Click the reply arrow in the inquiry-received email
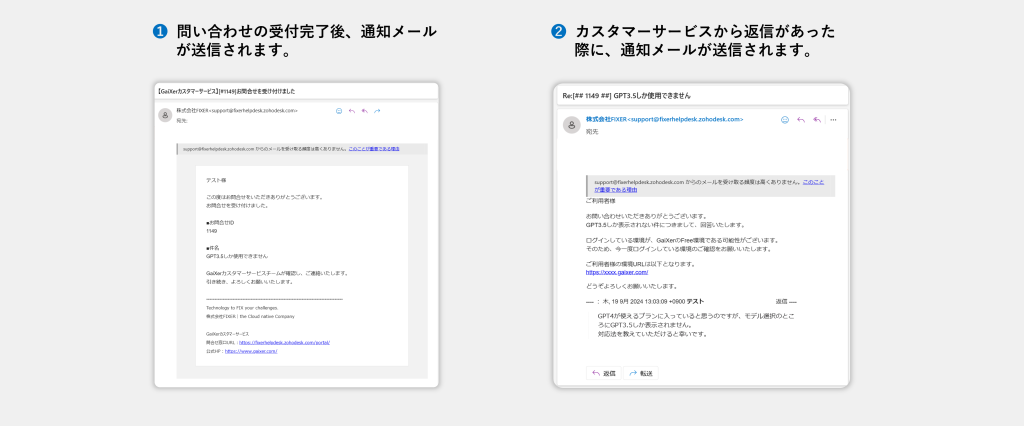1024x426 pixels. point(352,111)
